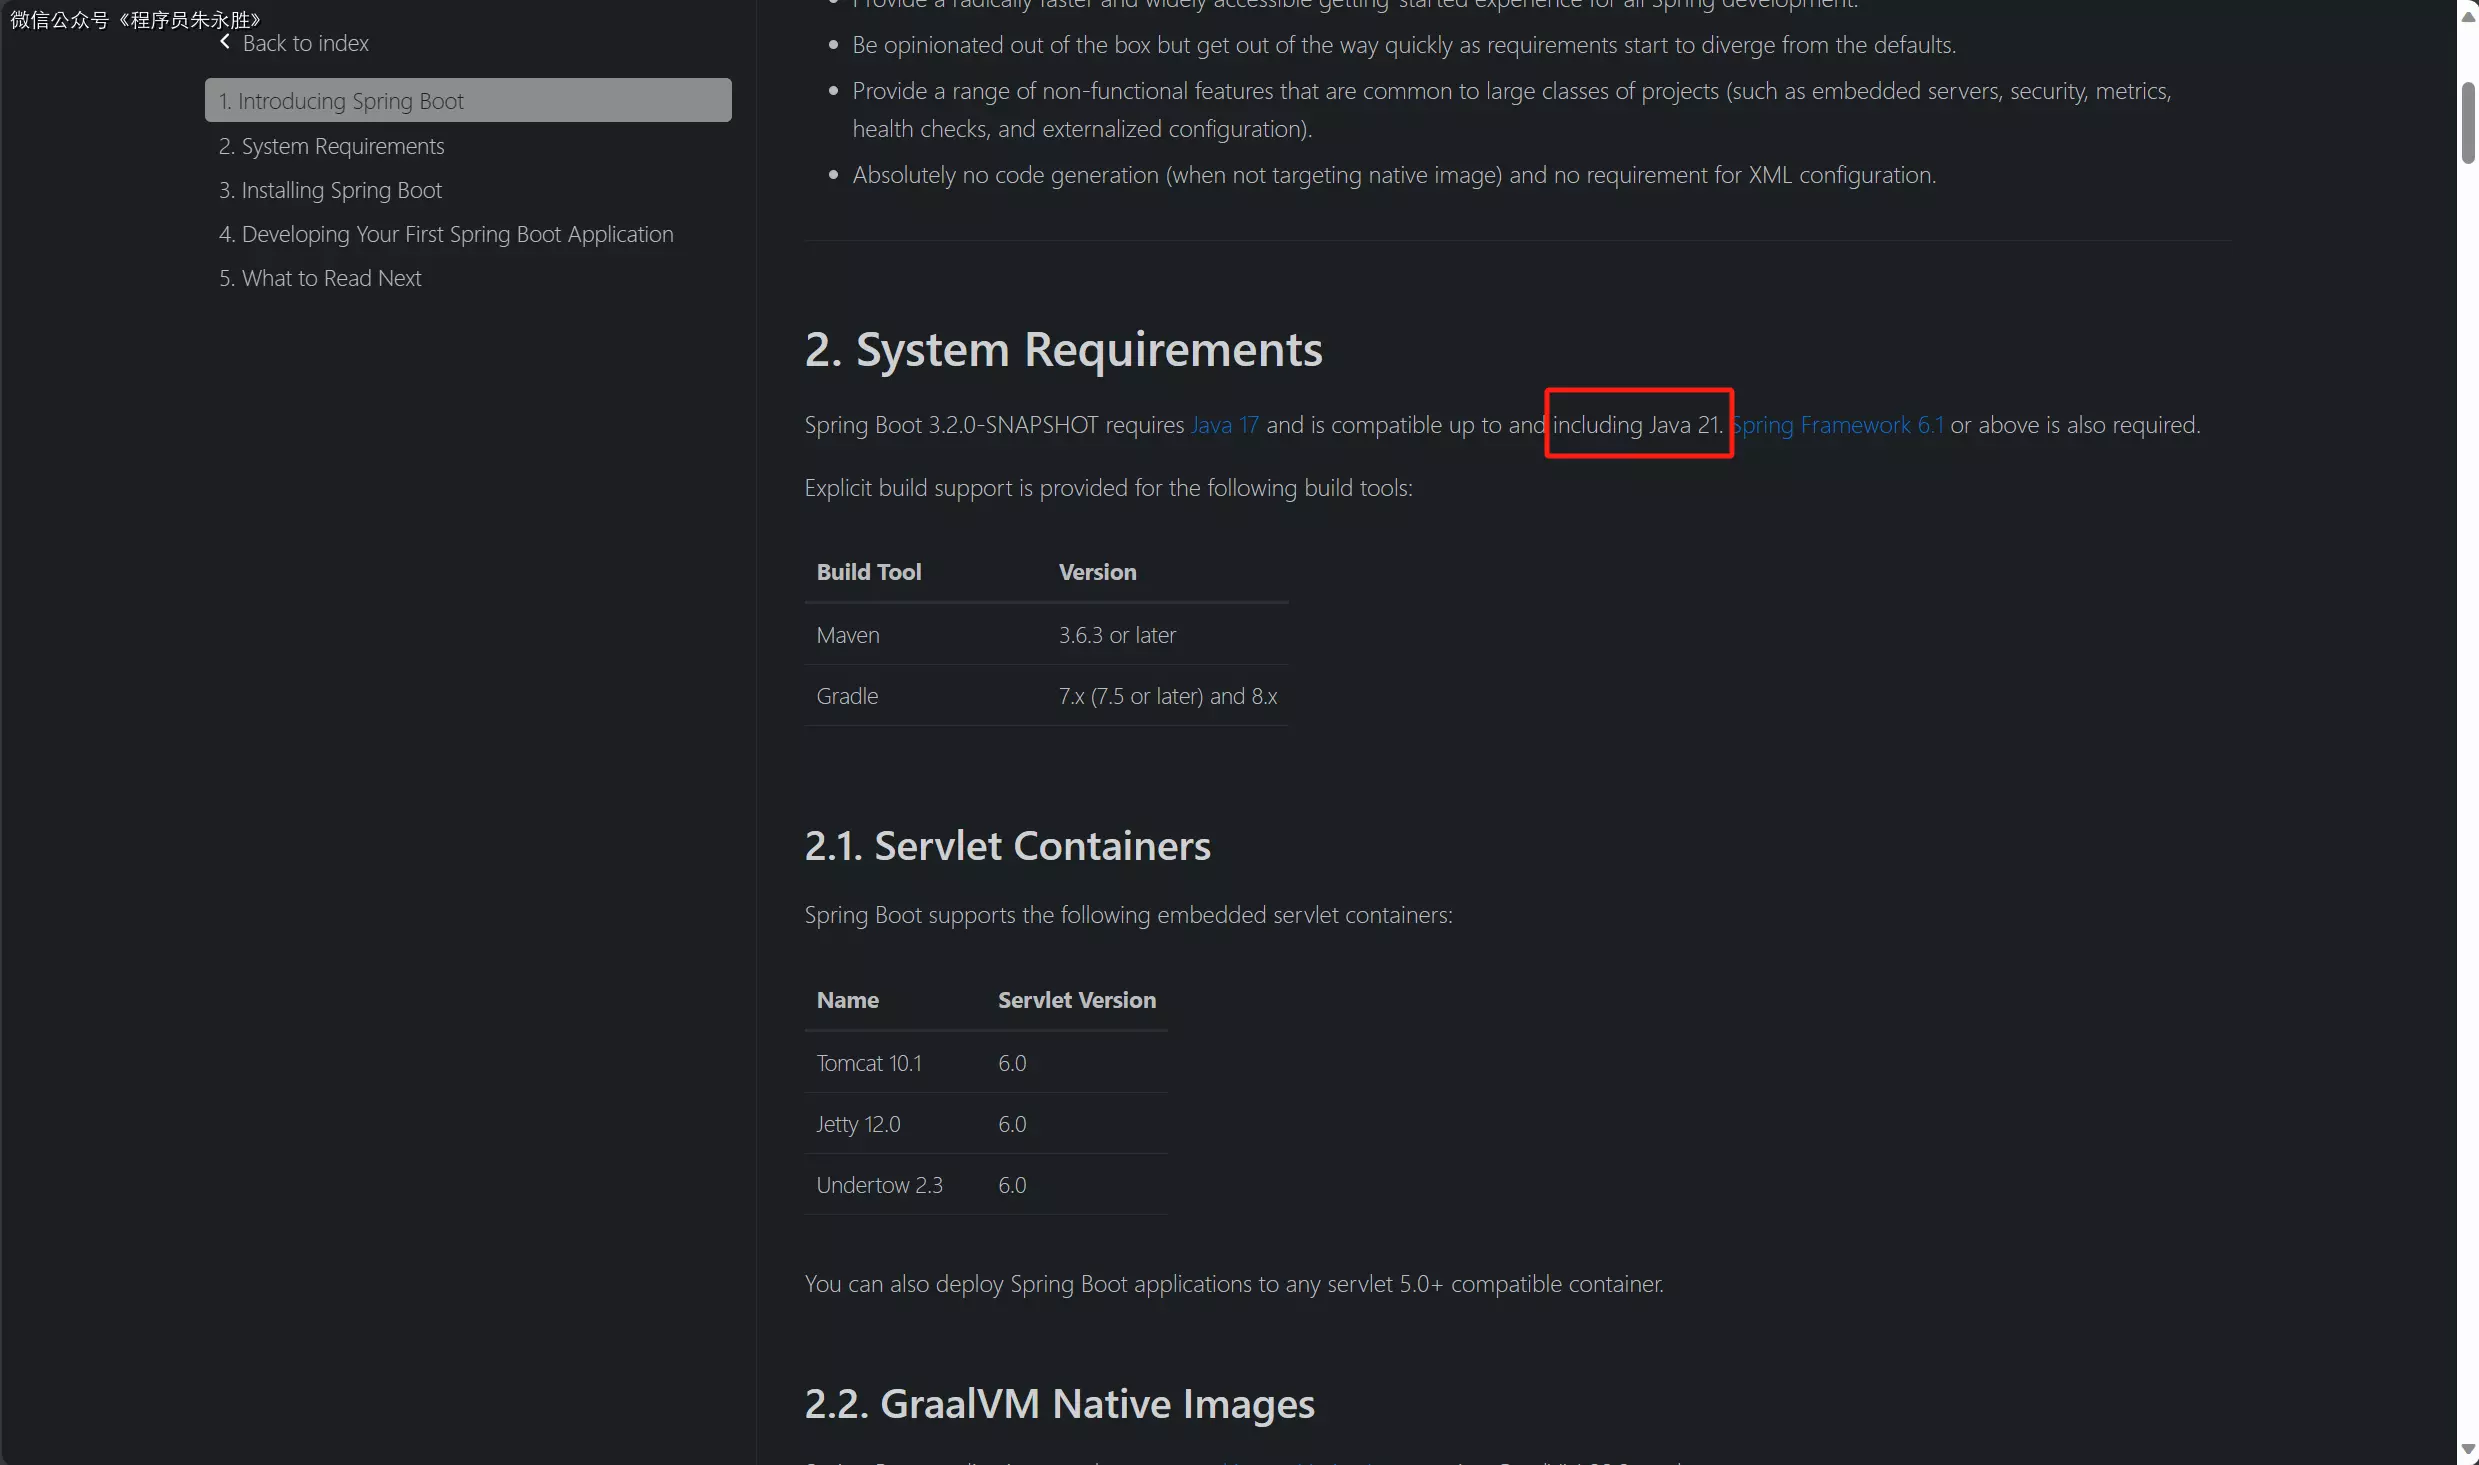
Task: Click the "2.1. Servlet Containers" heading
Action: [x=1007, y=846]
